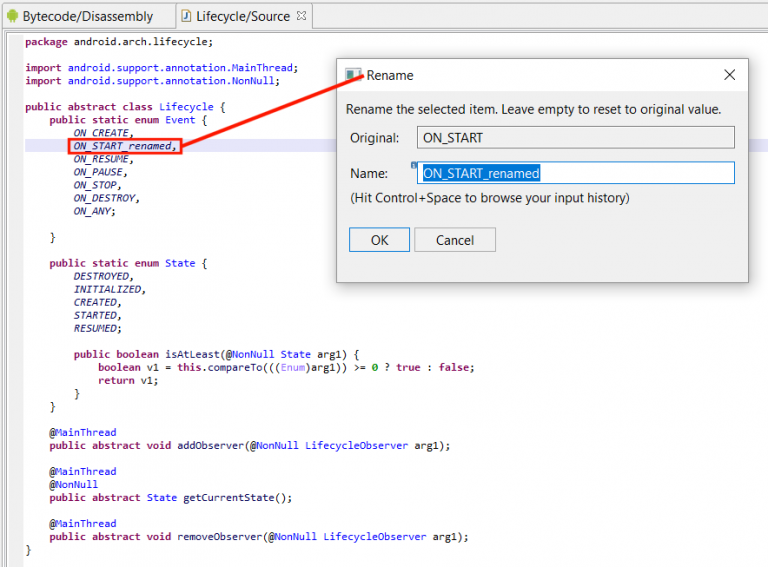
Task: Click the addObserver method declaration
Action: [x=208, y=445]
